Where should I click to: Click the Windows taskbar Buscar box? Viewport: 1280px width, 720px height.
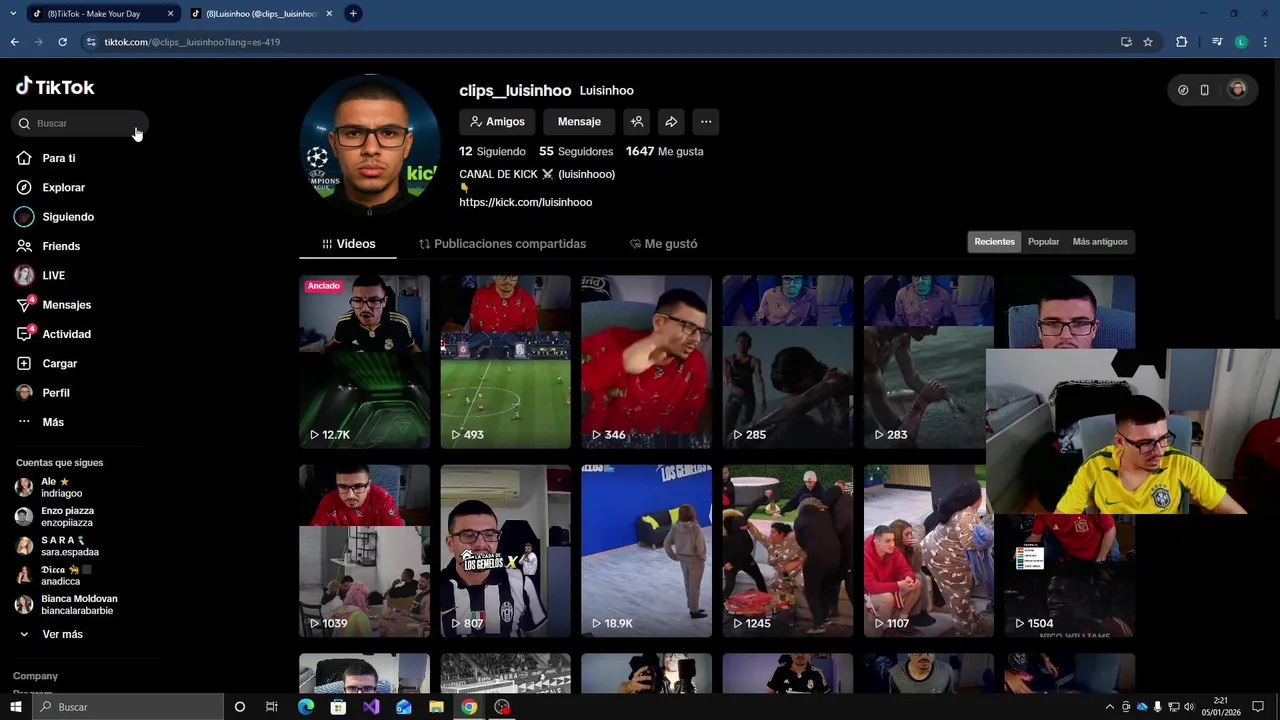[x=127, y=707]
